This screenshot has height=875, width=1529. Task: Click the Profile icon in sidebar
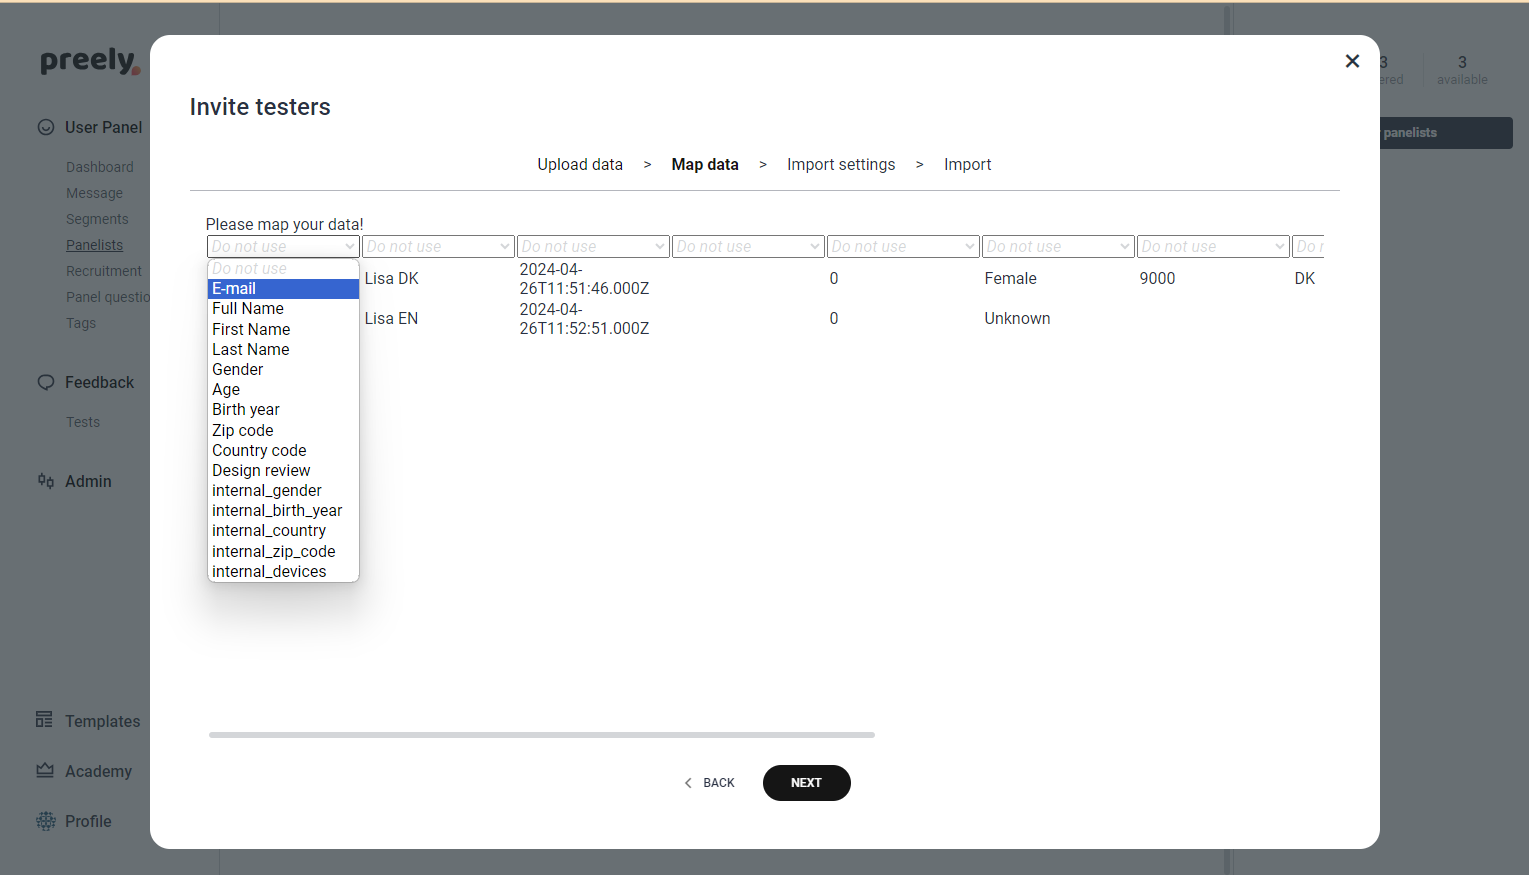click(x=46, y=821)
